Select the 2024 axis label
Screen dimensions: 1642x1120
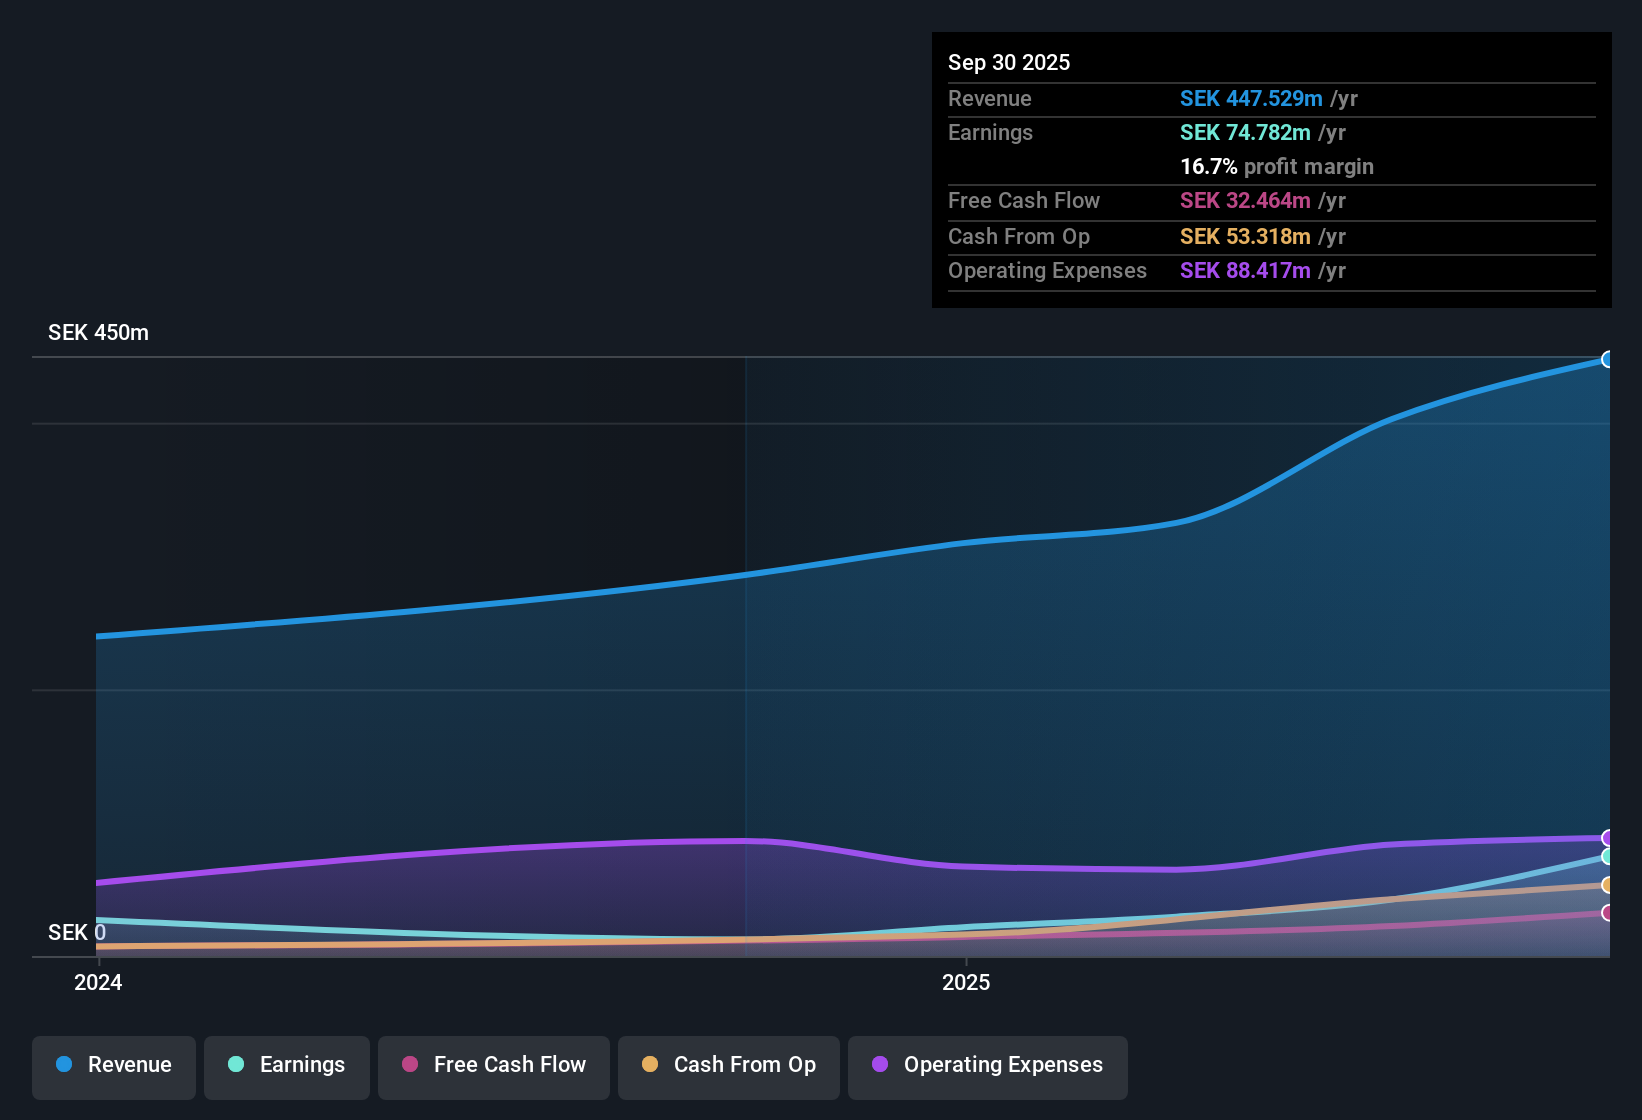click(97, 982)
